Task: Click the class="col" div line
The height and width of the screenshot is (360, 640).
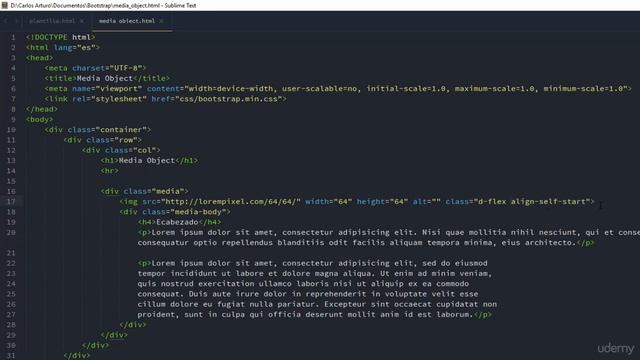Action: click(x=121, y=150)
